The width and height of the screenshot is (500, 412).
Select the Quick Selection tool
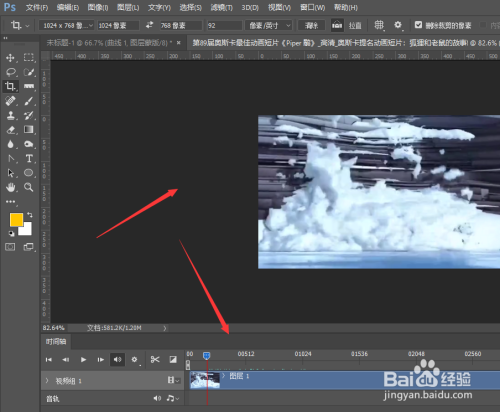point(29,72)
